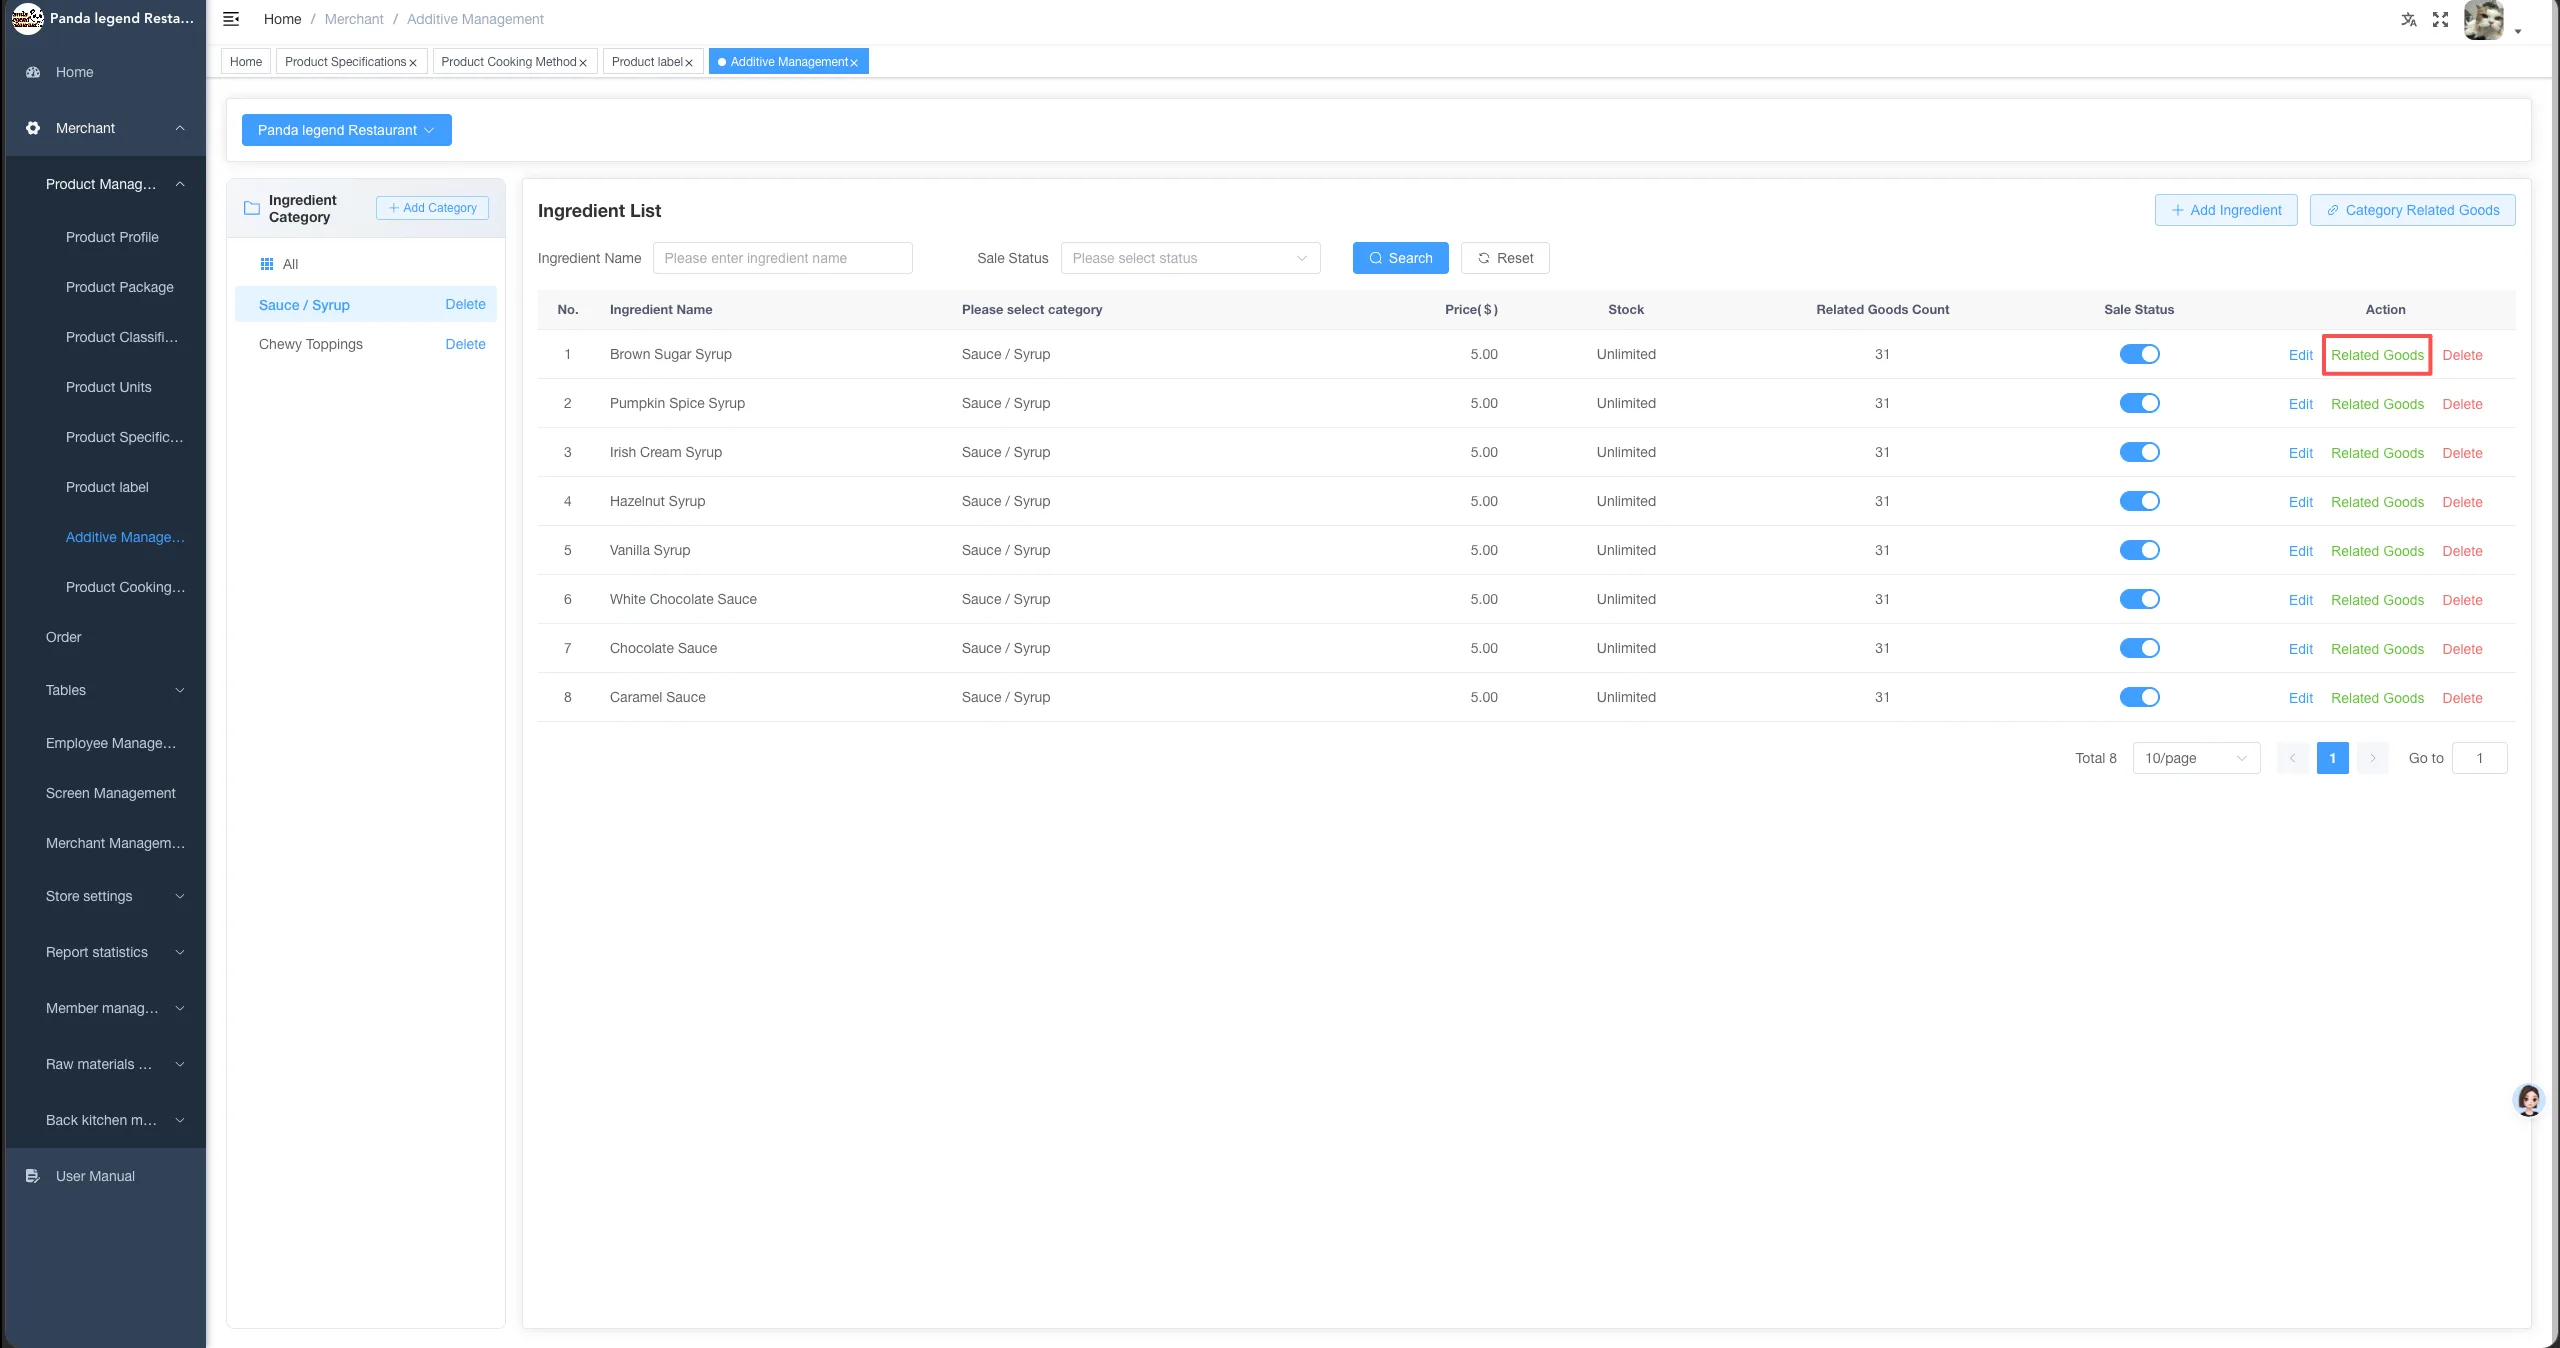Go to the next page arrow
The image size is (2560, 1348).
tap(2372, 758)
